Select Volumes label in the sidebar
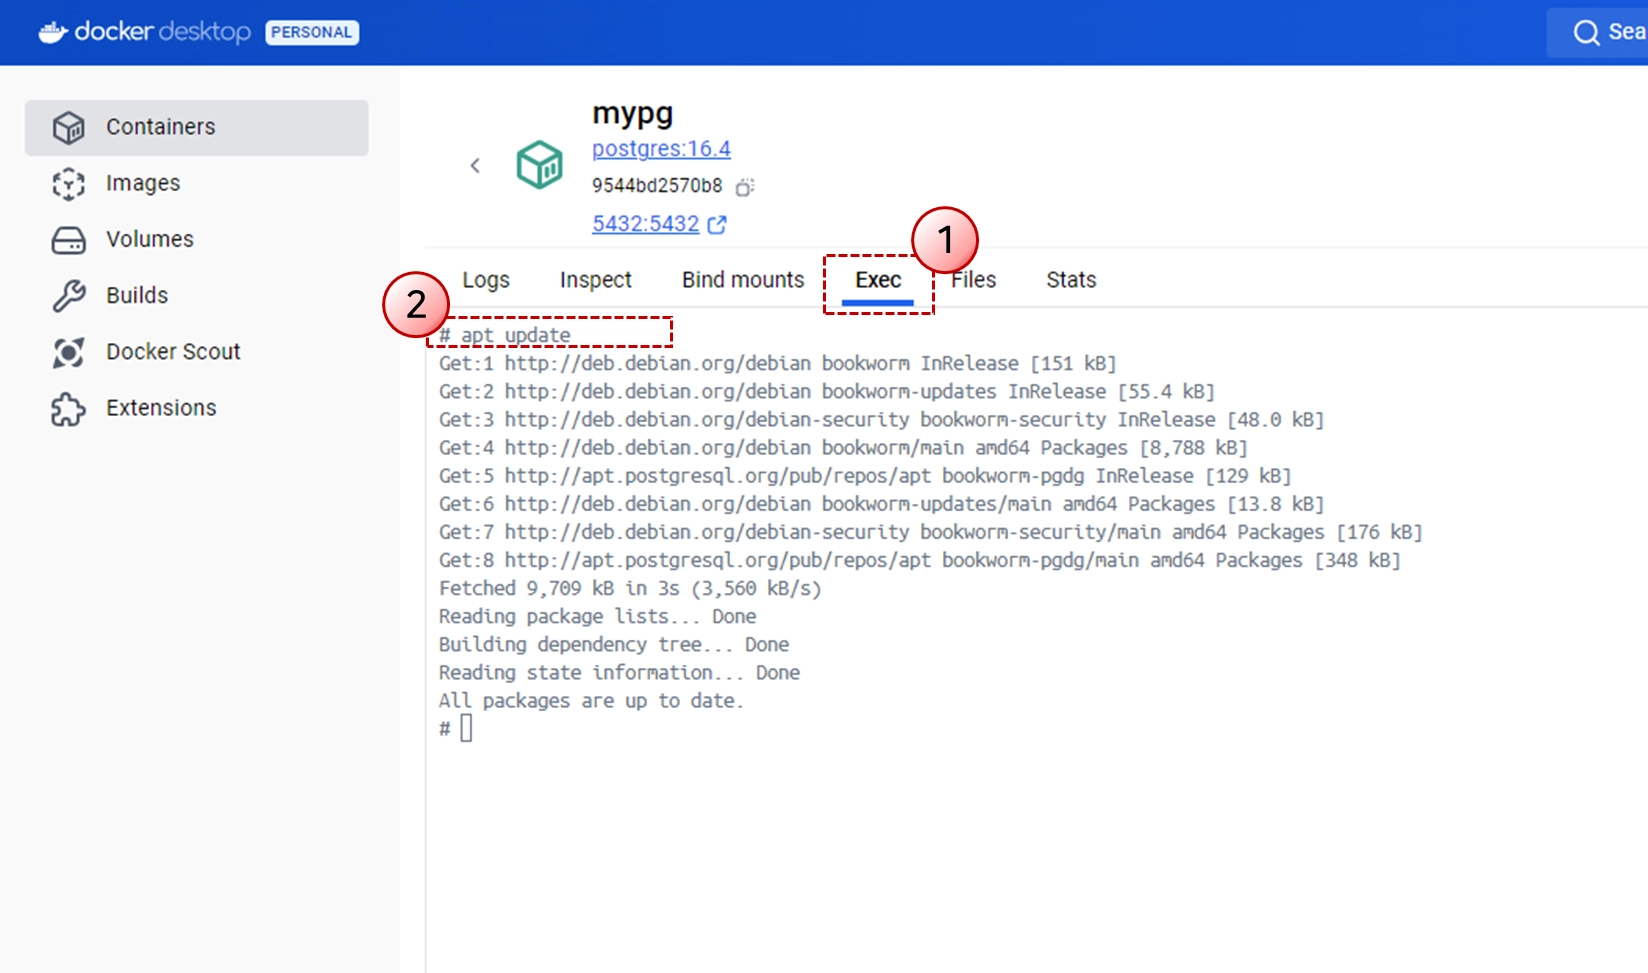The height and width of the screenshot is (973, 1648). click(150, 240)
